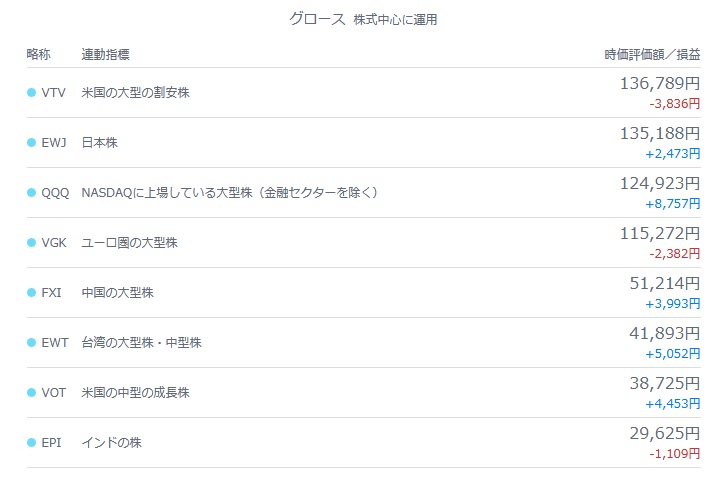
Task: Click the blue dot beside EPI
Action: [x=31, y=443]
